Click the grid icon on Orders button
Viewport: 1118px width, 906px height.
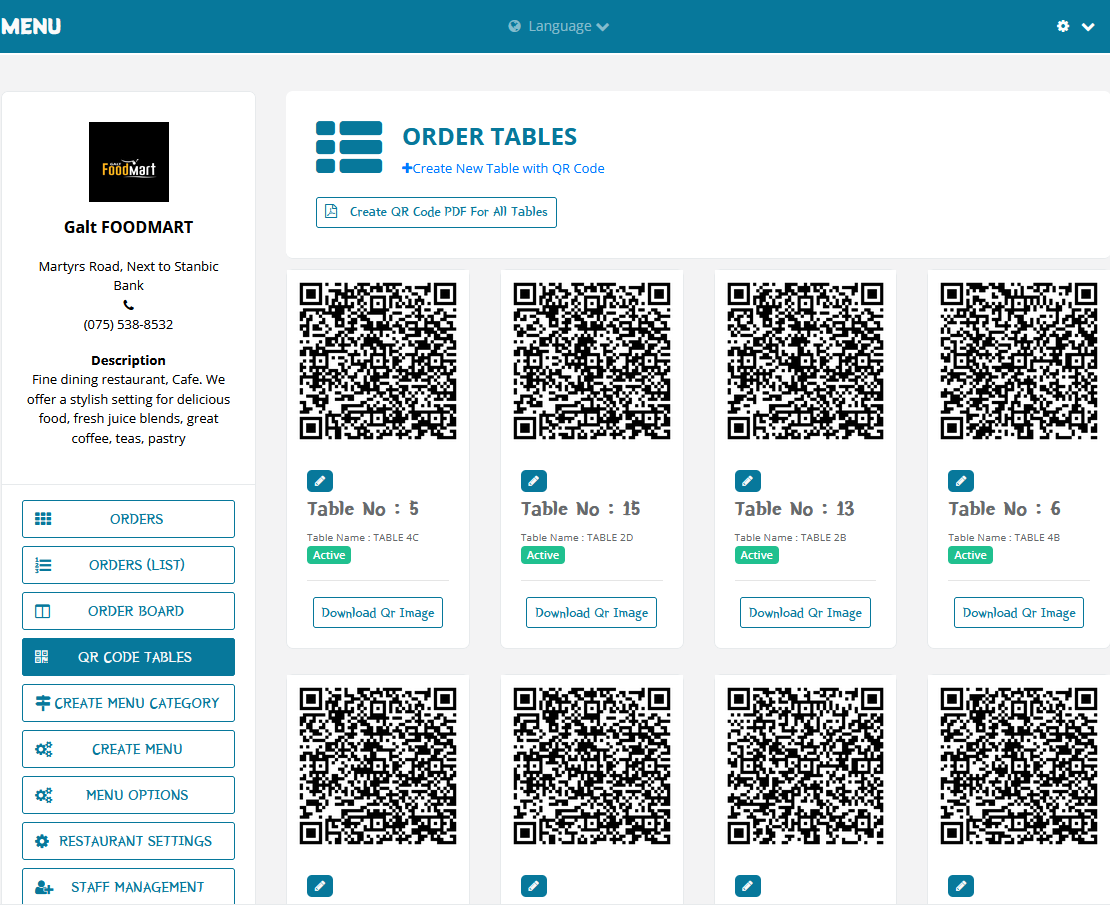[x=43, y=519]
